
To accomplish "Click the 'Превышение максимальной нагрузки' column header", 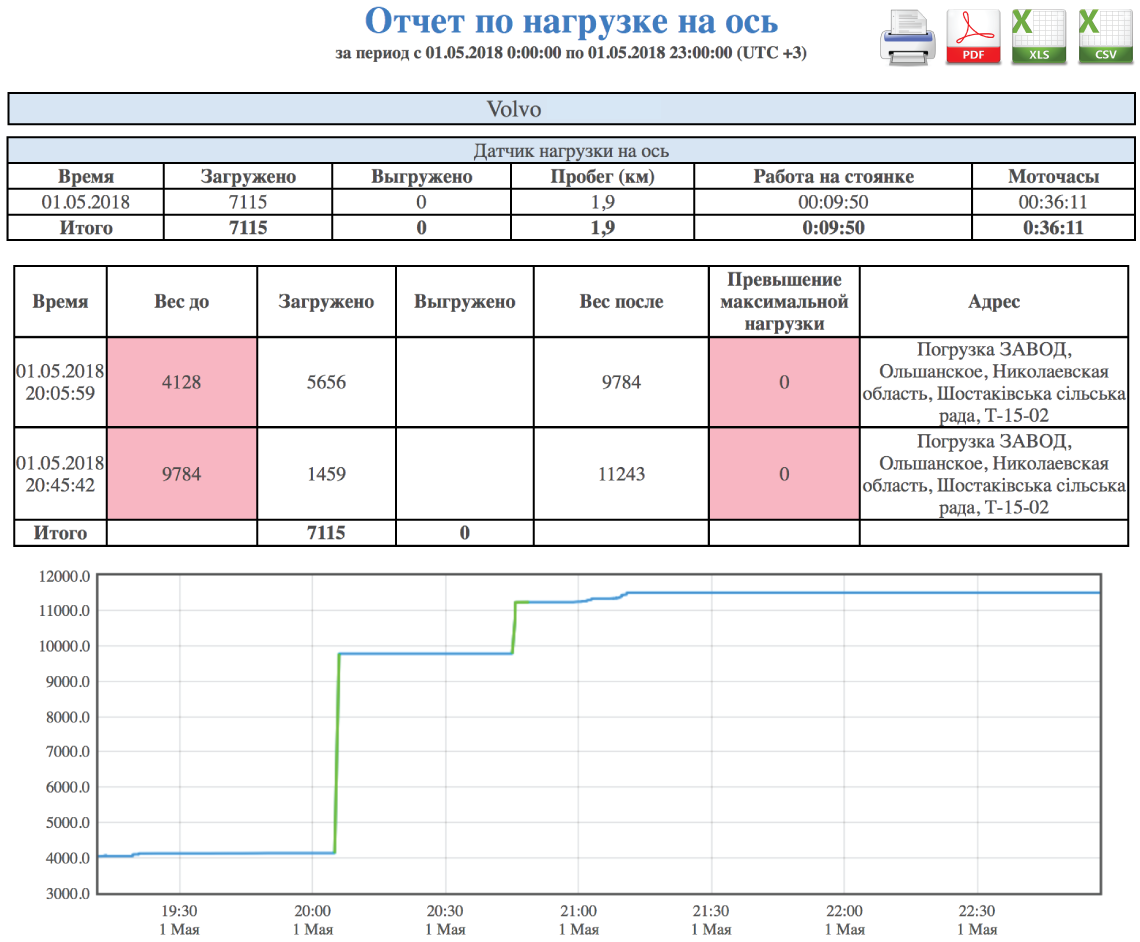I will [784, 301].
